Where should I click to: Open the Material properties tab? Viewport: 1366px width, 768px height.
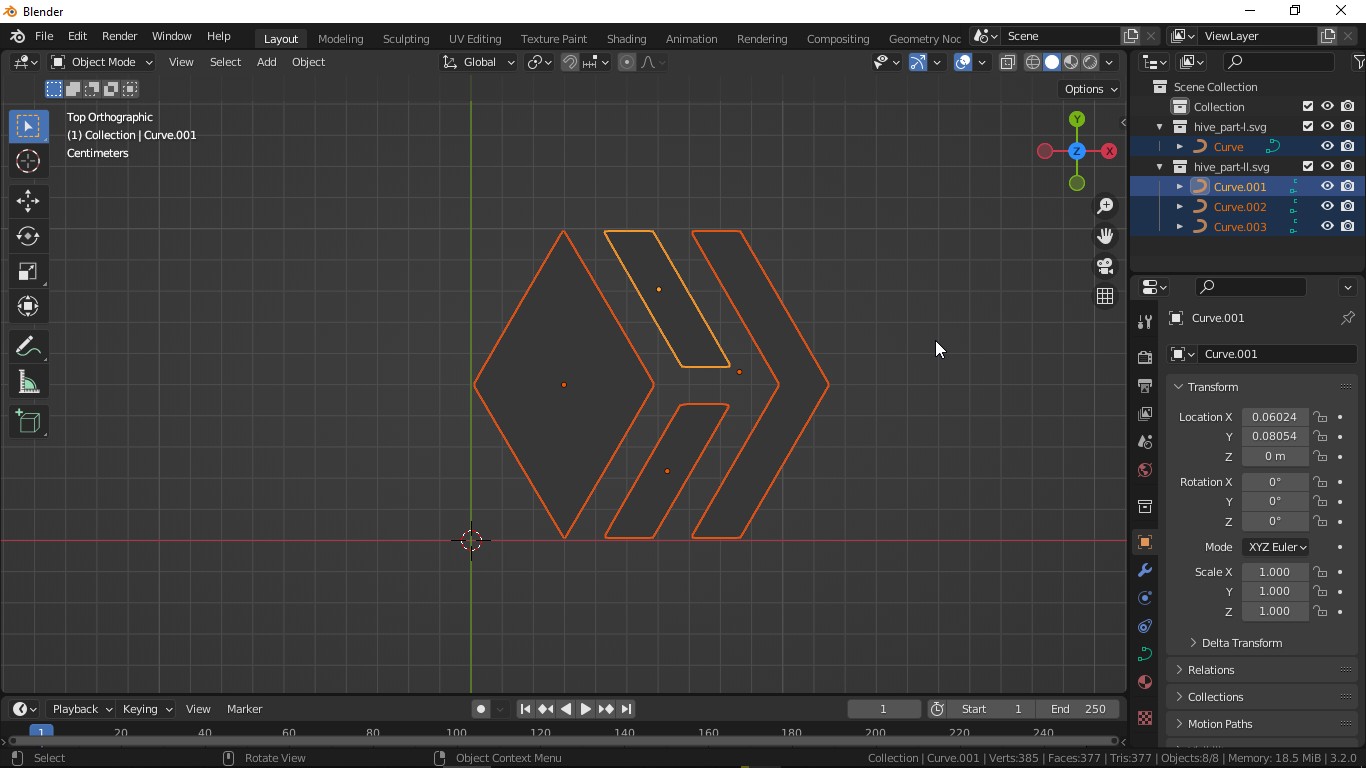(1145, 682)
